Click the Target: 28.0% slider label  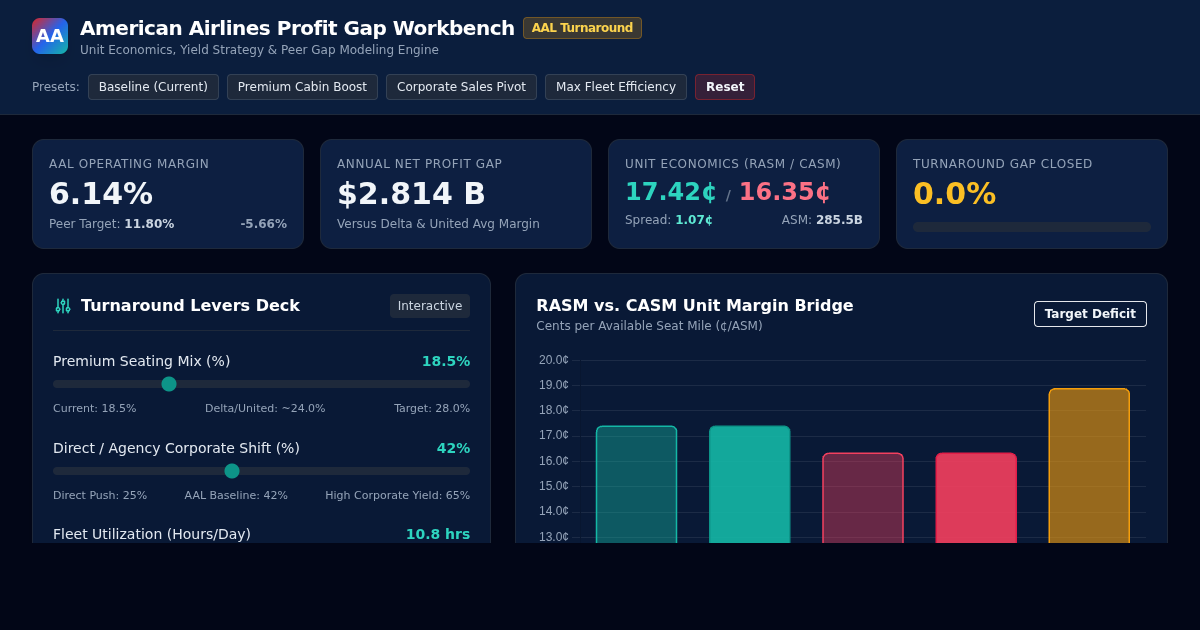[x=432, y=408]
